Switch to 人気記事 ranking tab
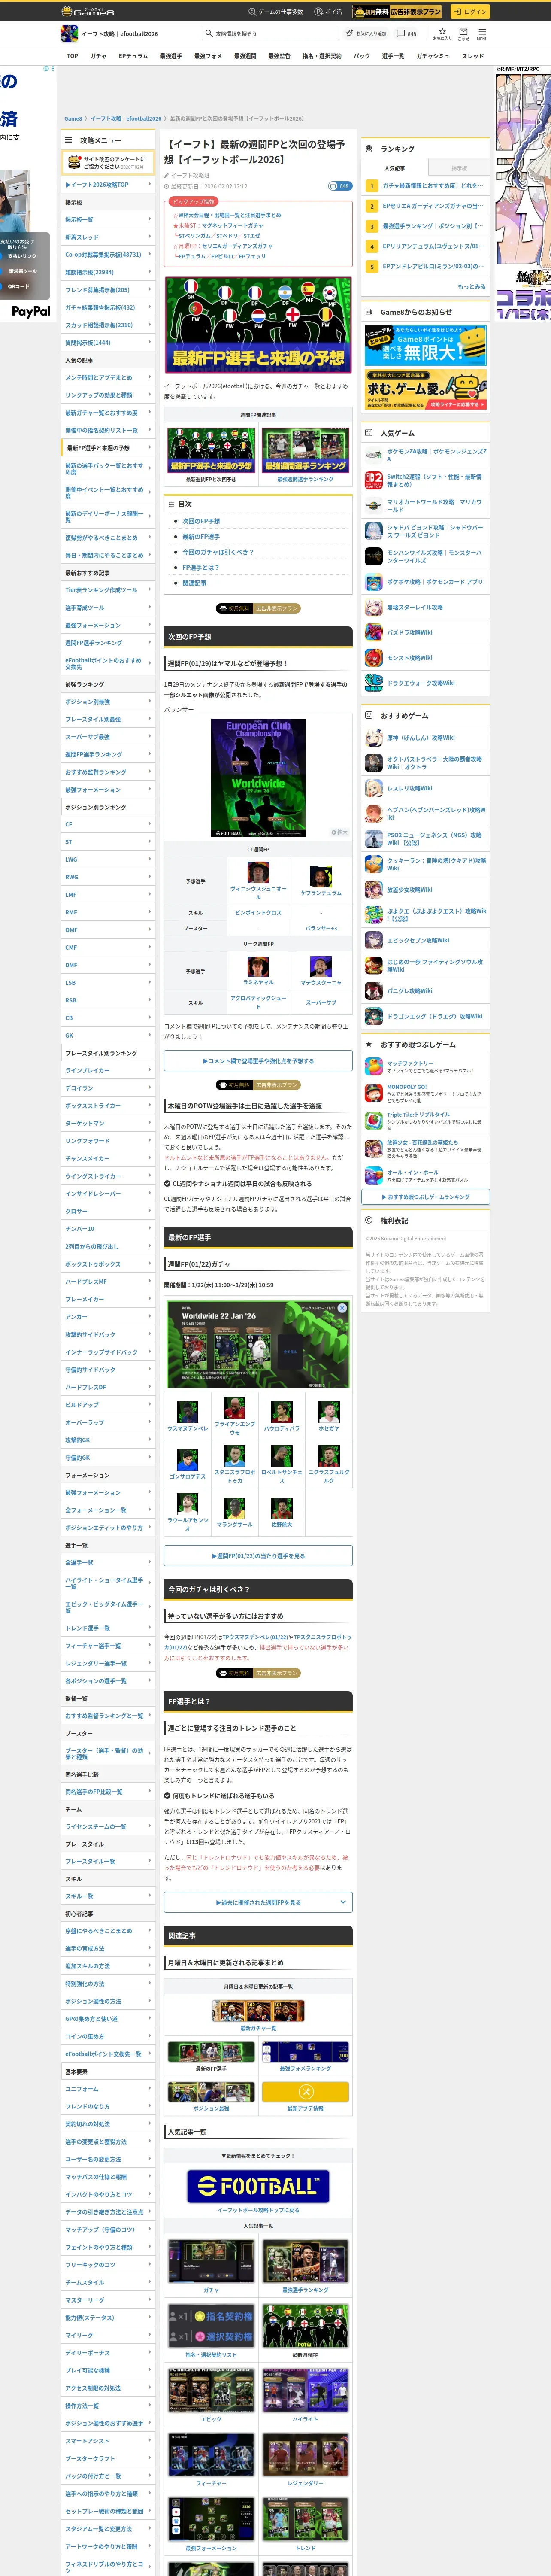 [x=395, y=168]
